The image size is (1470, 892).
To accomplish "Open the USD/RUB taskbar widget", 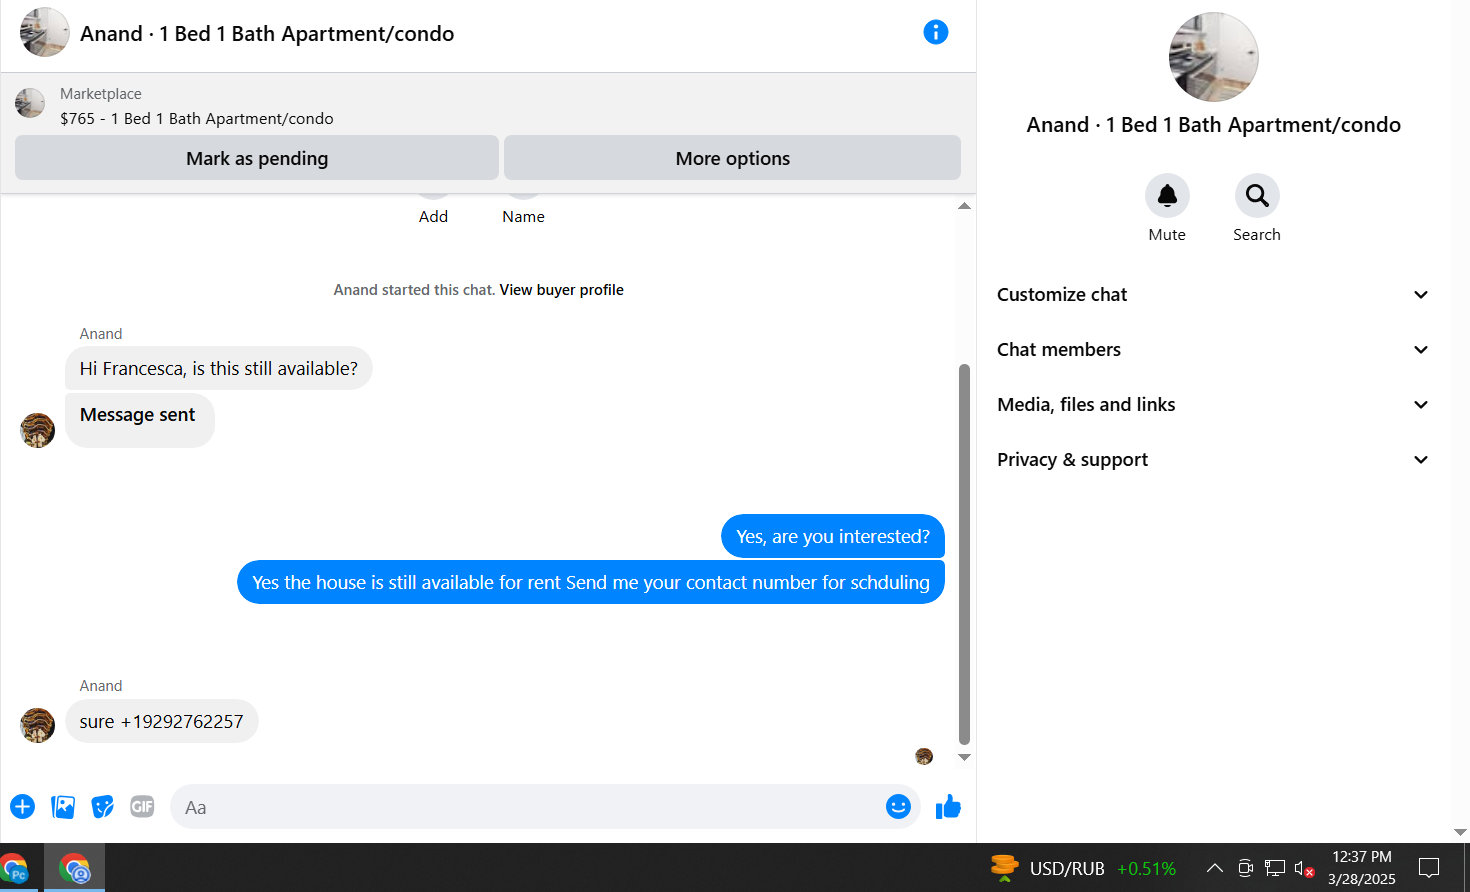I will click(x=1083, y=868).
